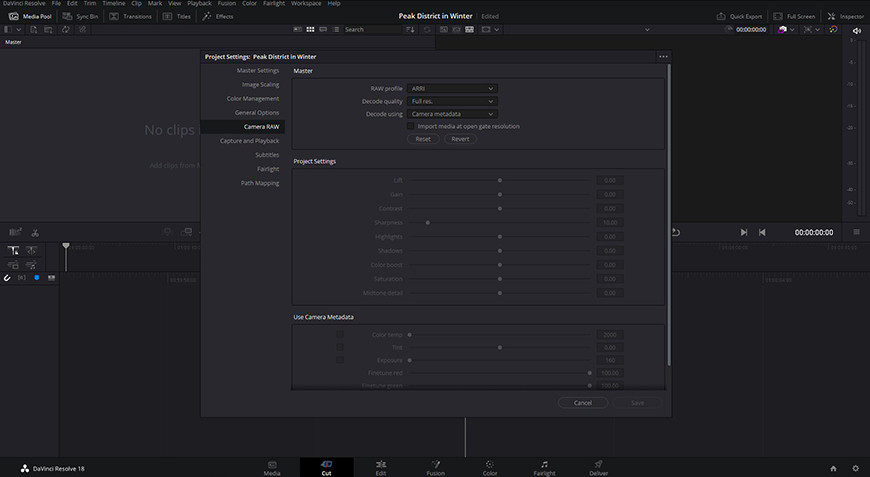870x477 pixels.
Task: Open the RAW profile dropdown
Action: (x=452, y=89)
